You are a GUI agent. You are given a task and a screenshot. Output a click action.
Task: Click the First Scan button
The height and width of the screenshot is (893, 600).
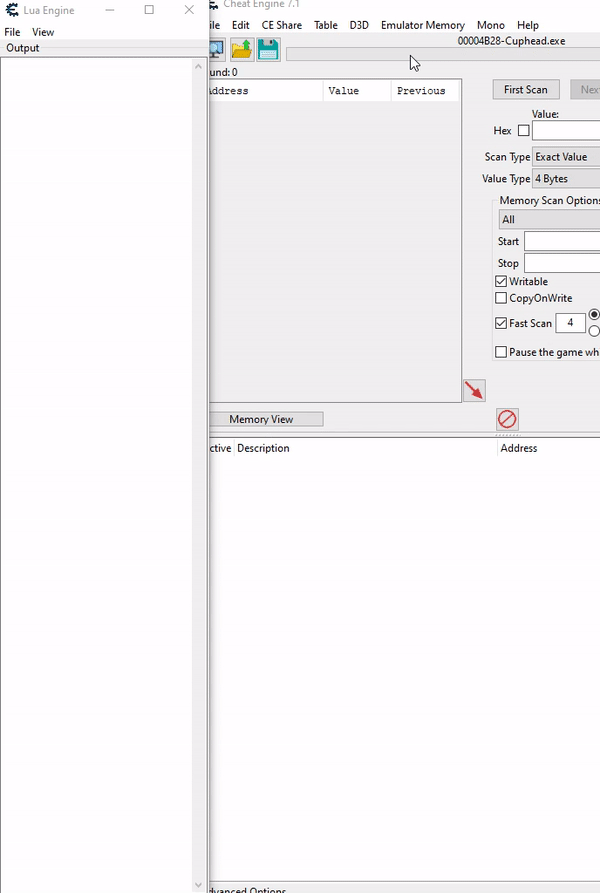click(x=526, y=89)
